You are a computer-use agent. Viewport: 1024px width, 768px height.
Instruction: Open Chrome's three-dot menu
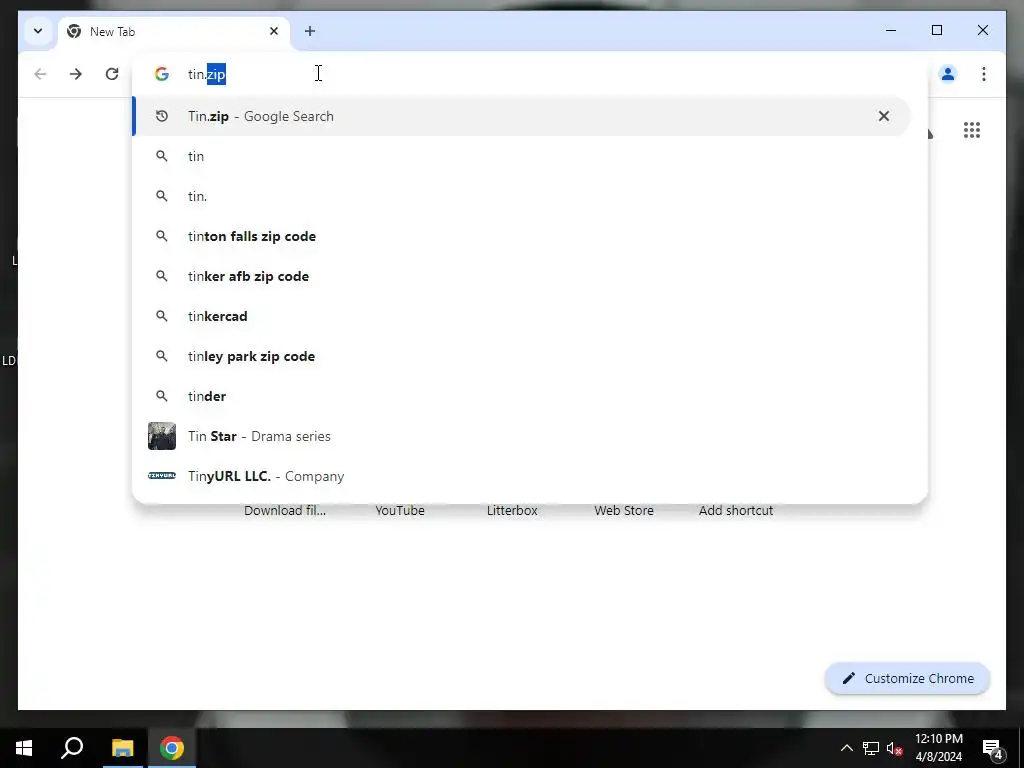point(984,74)
